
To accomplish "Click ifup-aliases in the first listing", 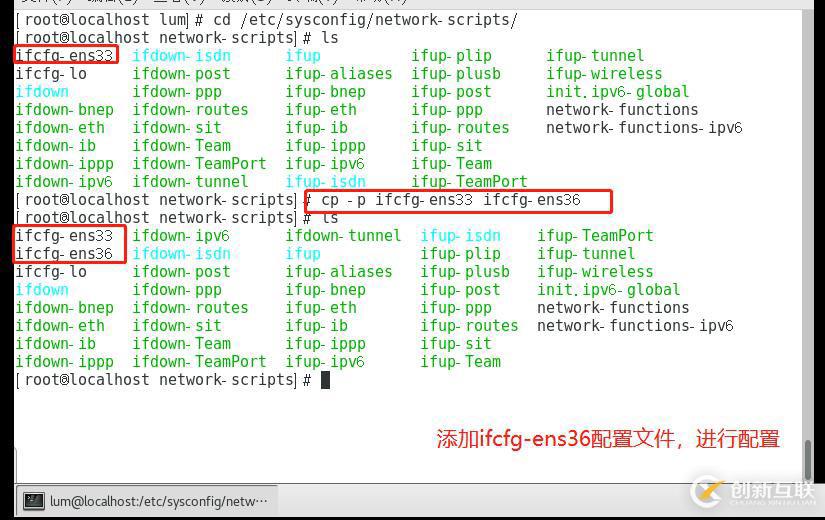I will coord(339,74).
